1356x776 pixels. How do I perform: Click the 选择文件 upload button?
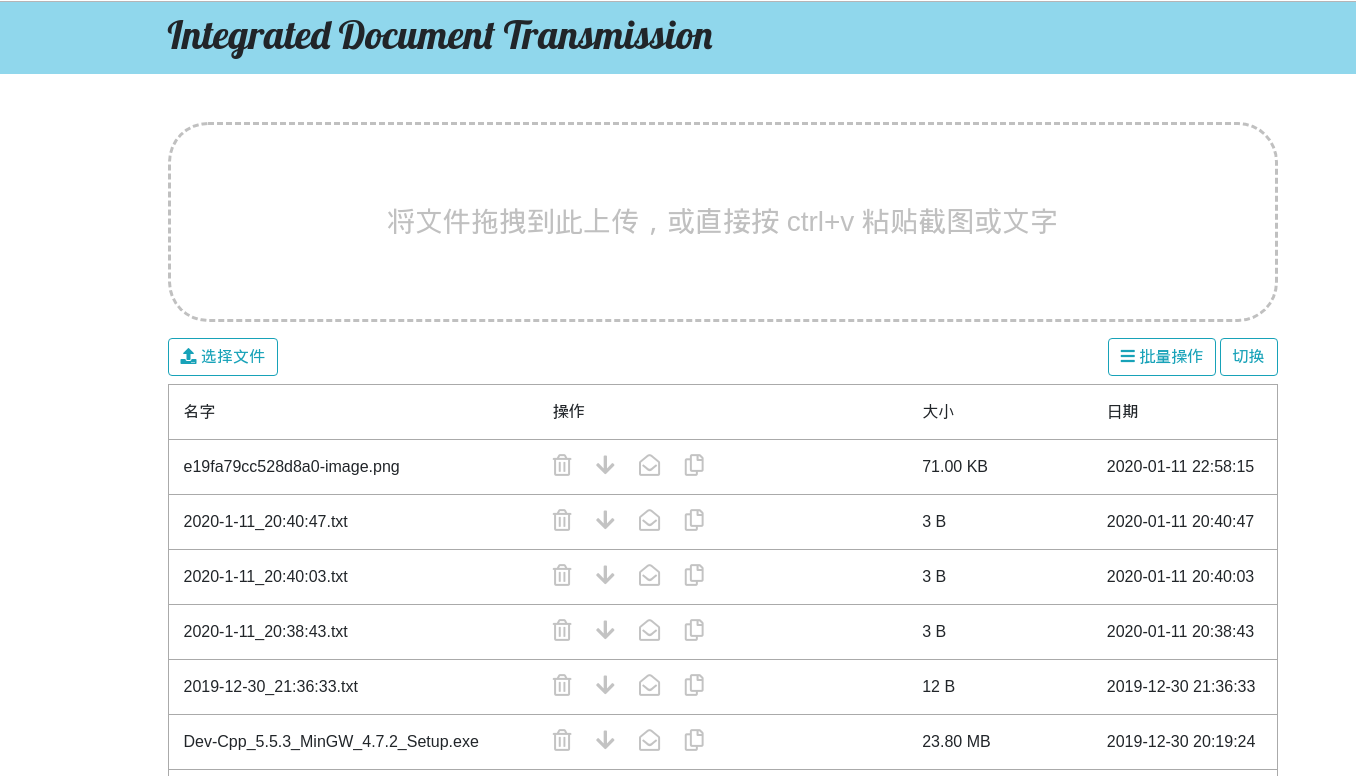coord(223,357)
